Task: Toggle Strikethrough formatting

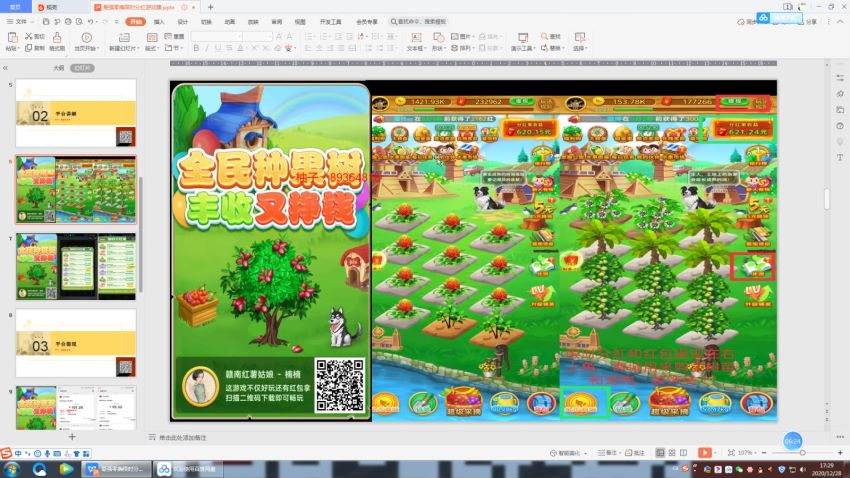Action: pyautogui.click(x=229, y=48)
